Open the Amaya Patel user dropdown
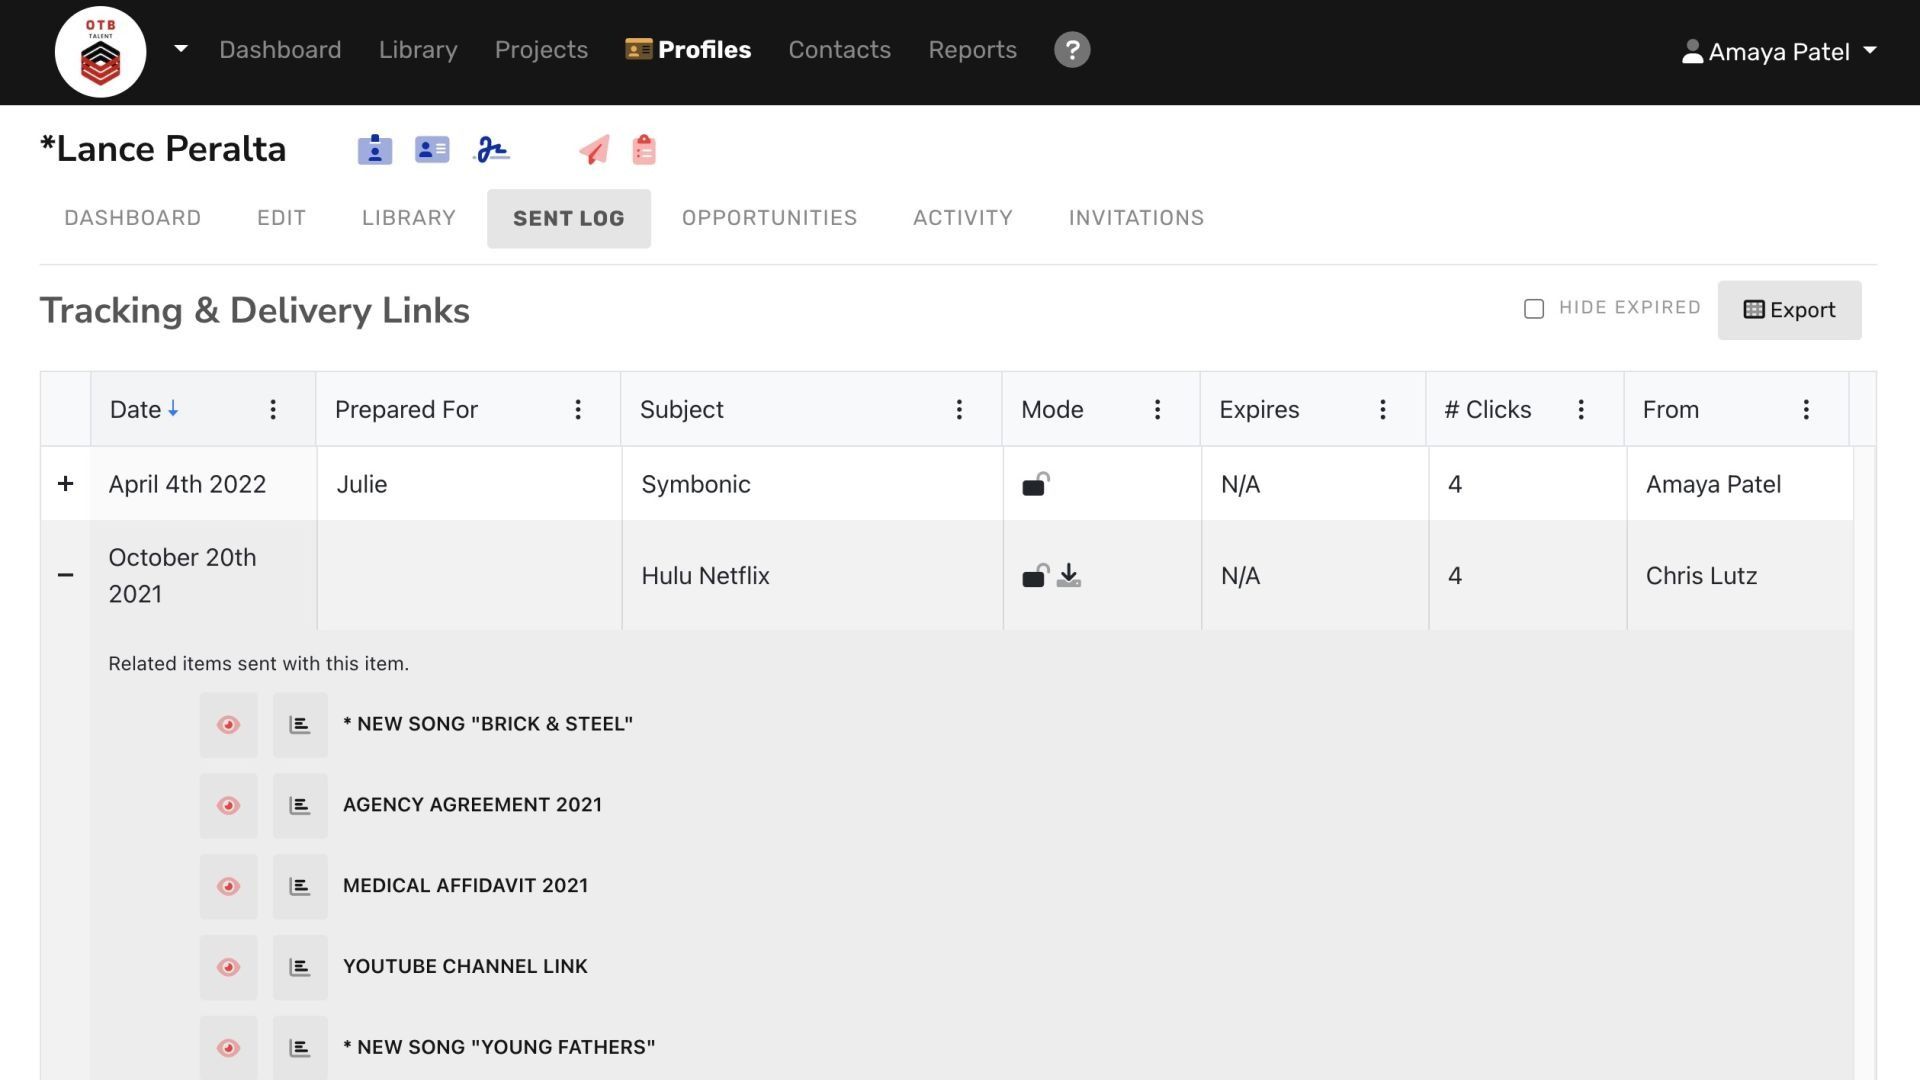The image size is (1920, 1080). click(x=1779, y=51)
